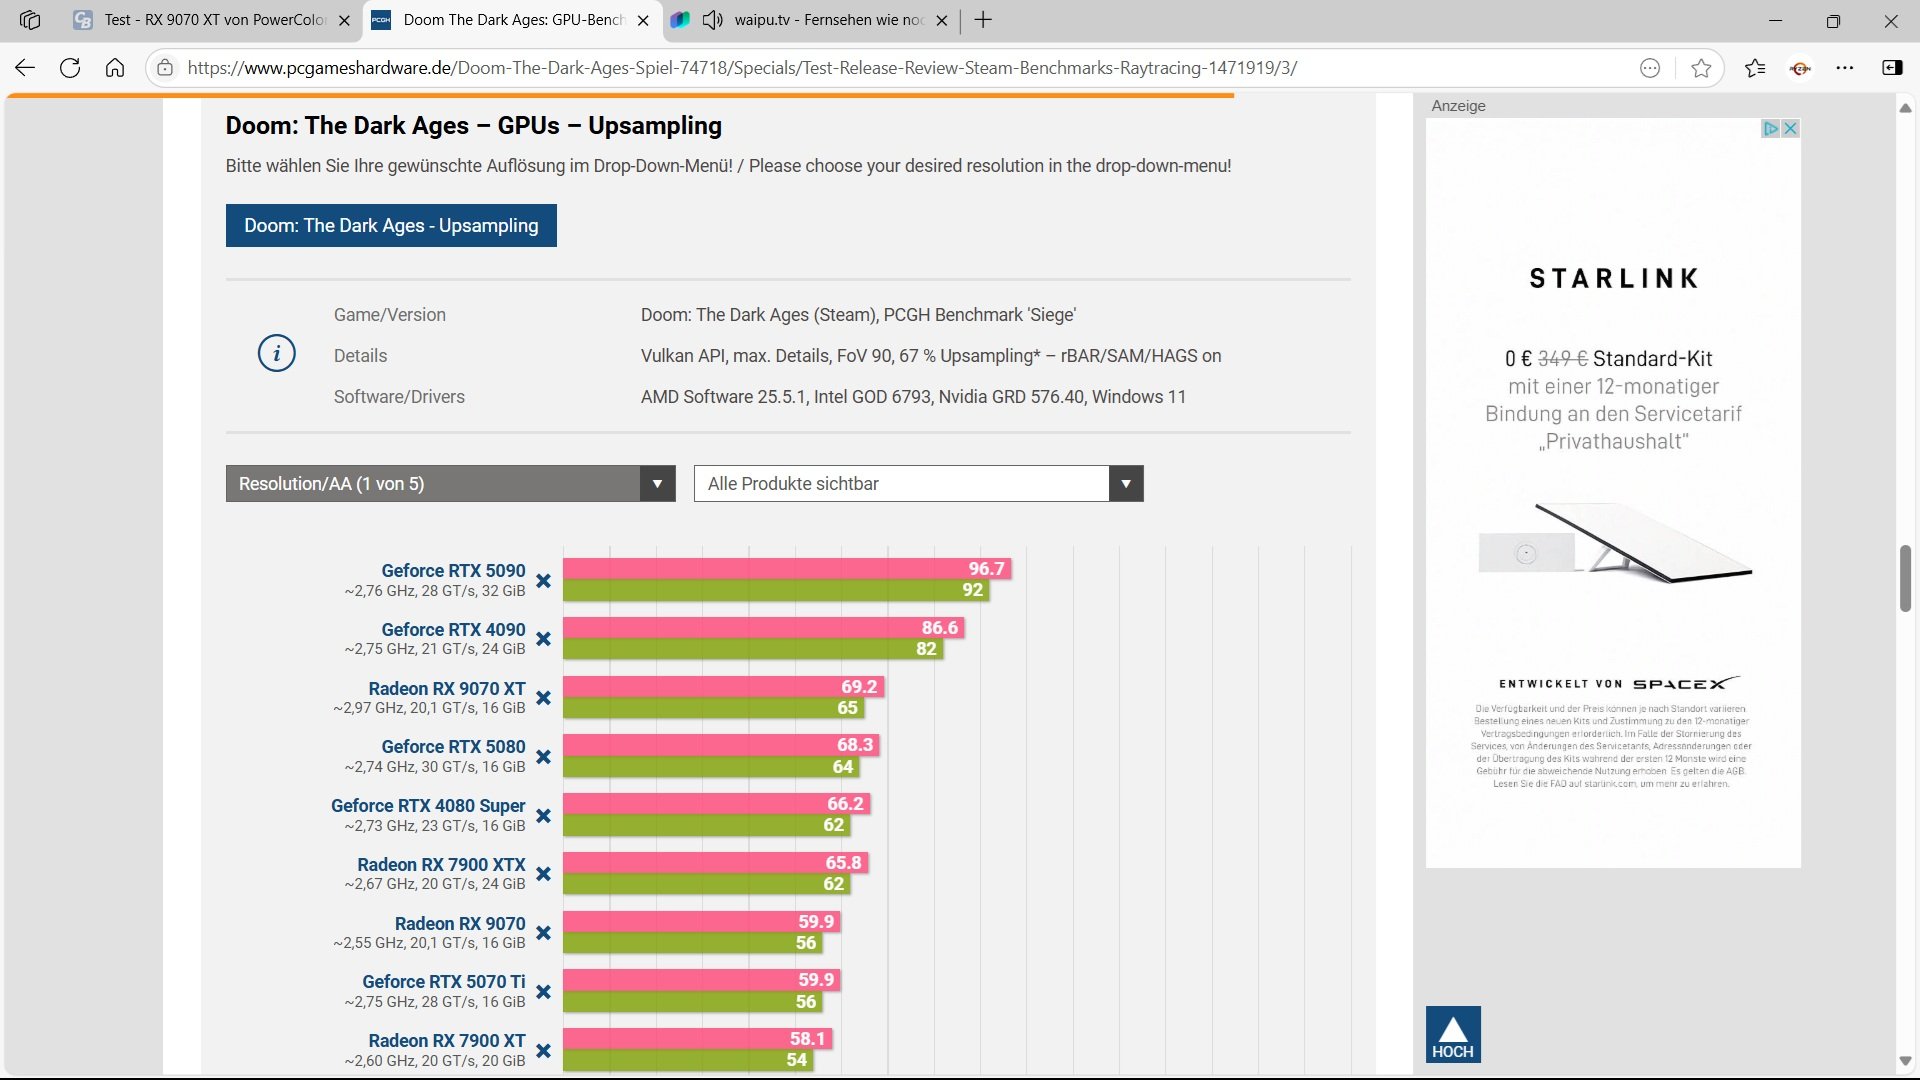Screen dimensions: 1920x1080
Task: Click the browser reload page icon
Action: [x=70, y=68]
